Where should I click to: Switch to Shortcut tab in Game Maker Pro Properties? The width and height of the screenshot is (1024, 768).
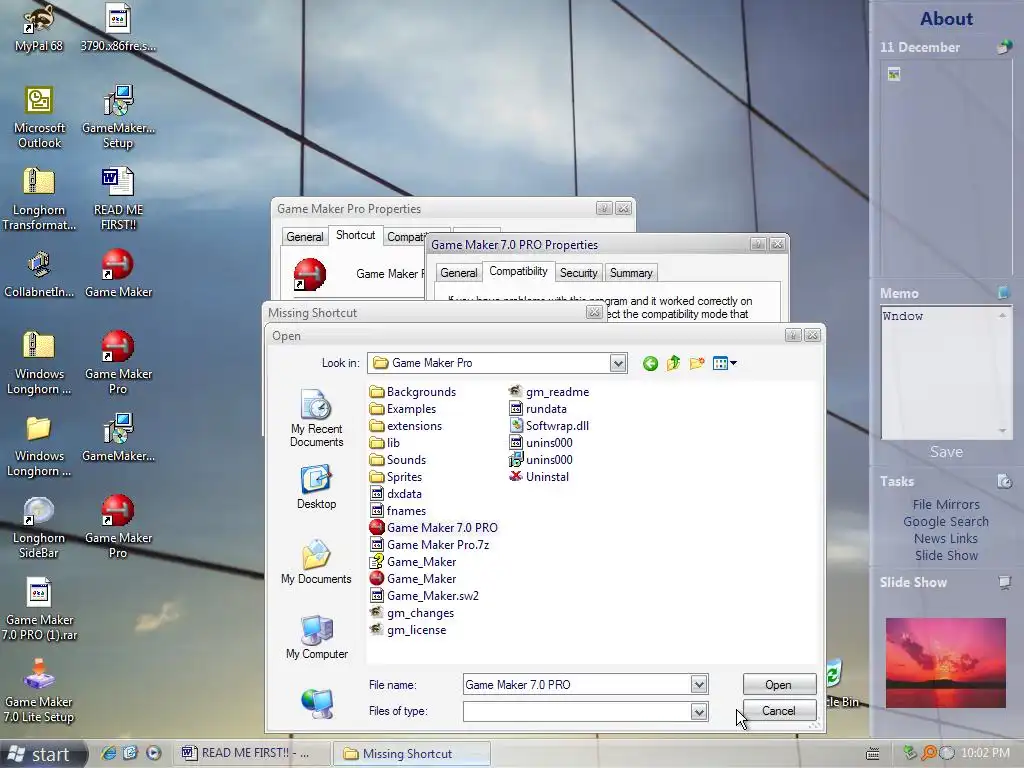[355, 235]
